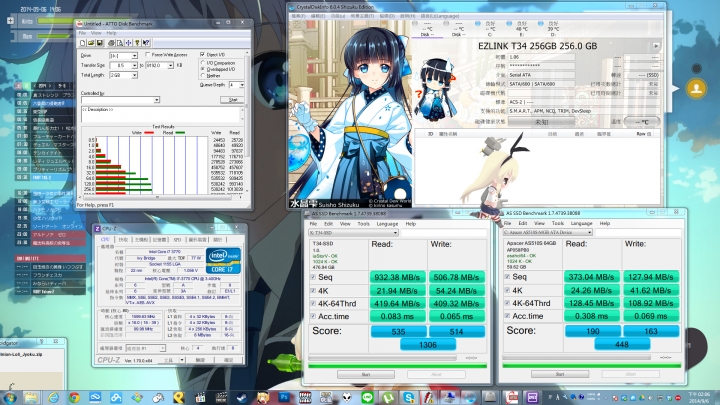Open Tools menu in T34-SSD AS SSD window
This screenshot has width=720, height=405.
364,224
